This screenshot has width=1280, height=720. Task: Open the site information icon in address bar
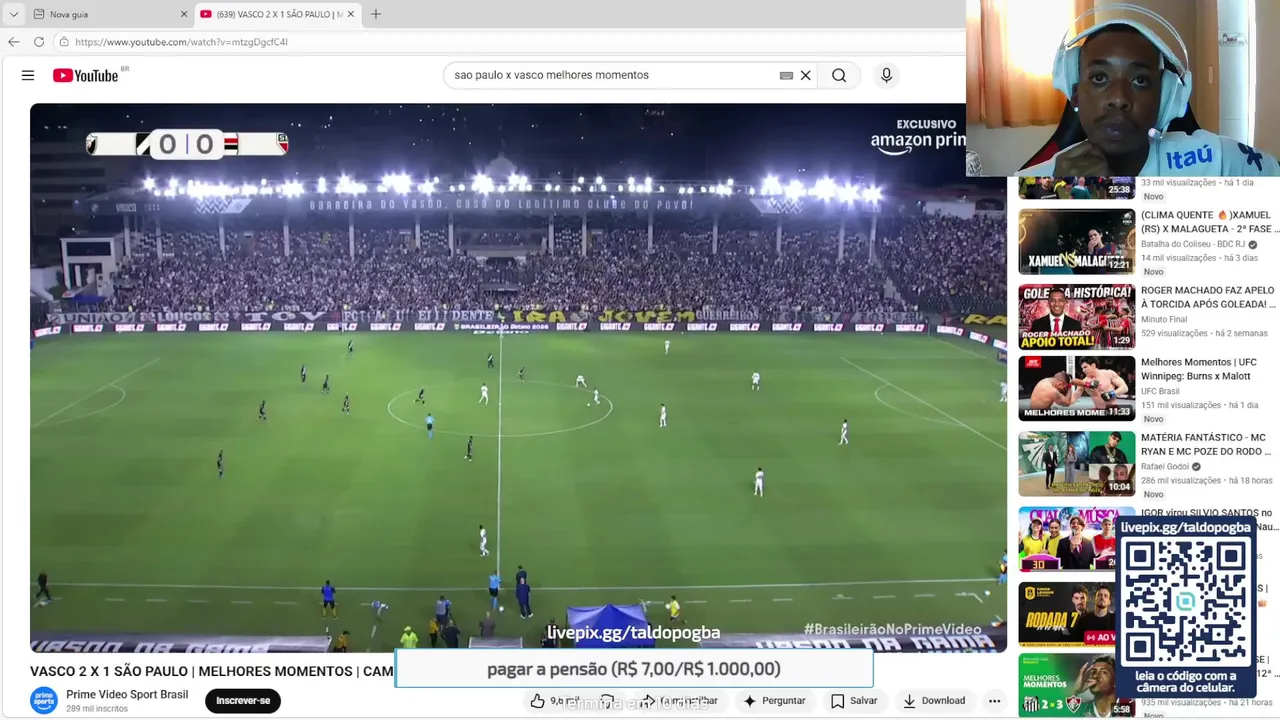(x=64, y=42)
